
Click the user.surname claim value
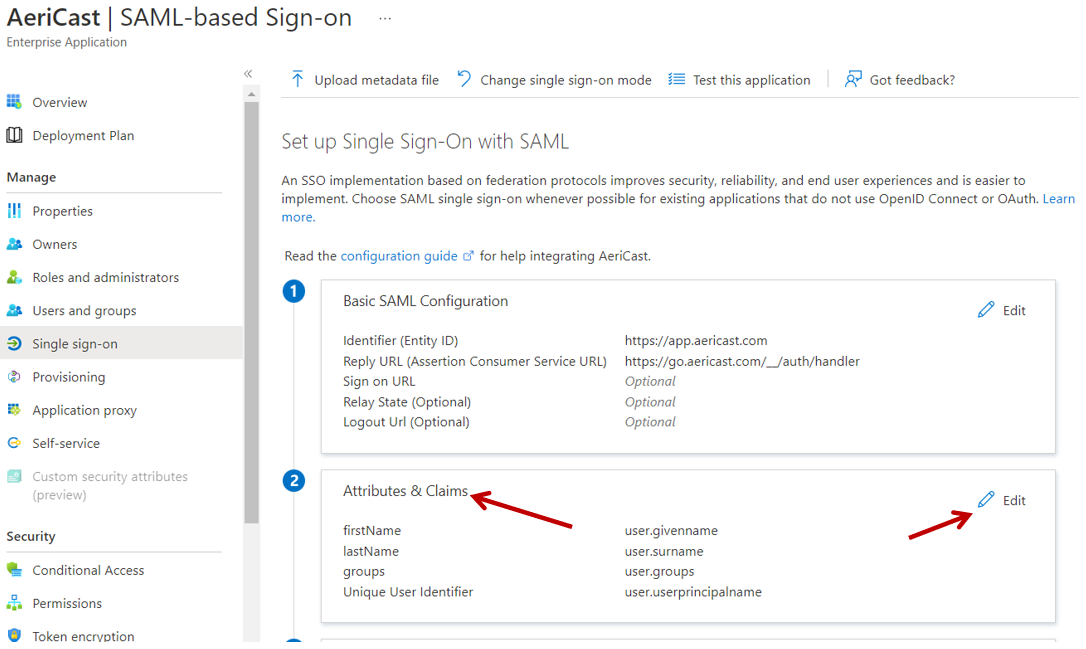[664, 551]
